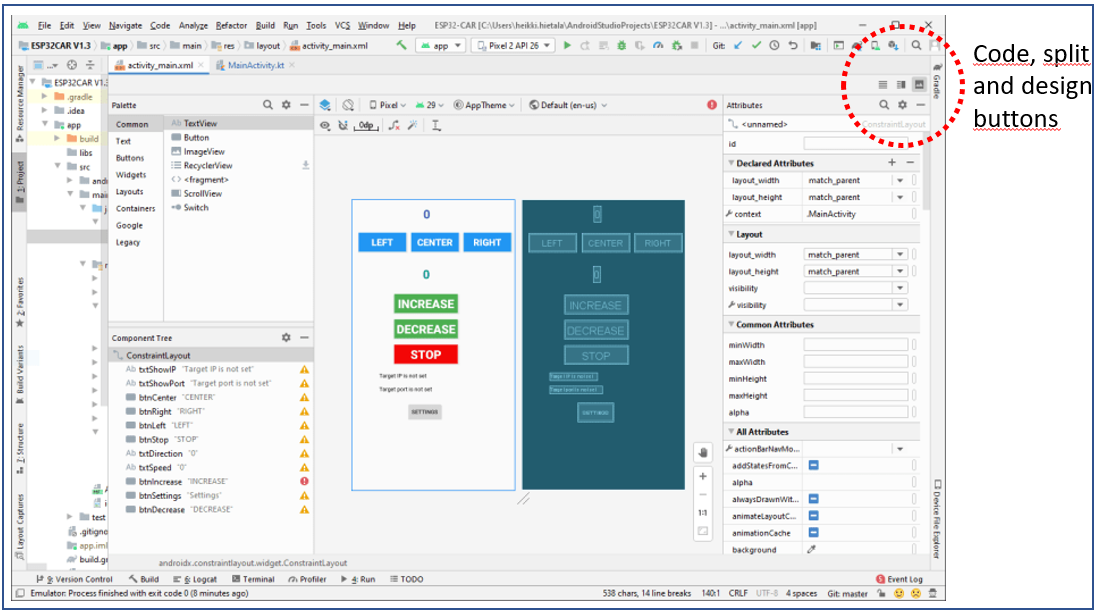Switch to Split view mode icon
Screen dimensions: 1097x613
coord(901,85)
